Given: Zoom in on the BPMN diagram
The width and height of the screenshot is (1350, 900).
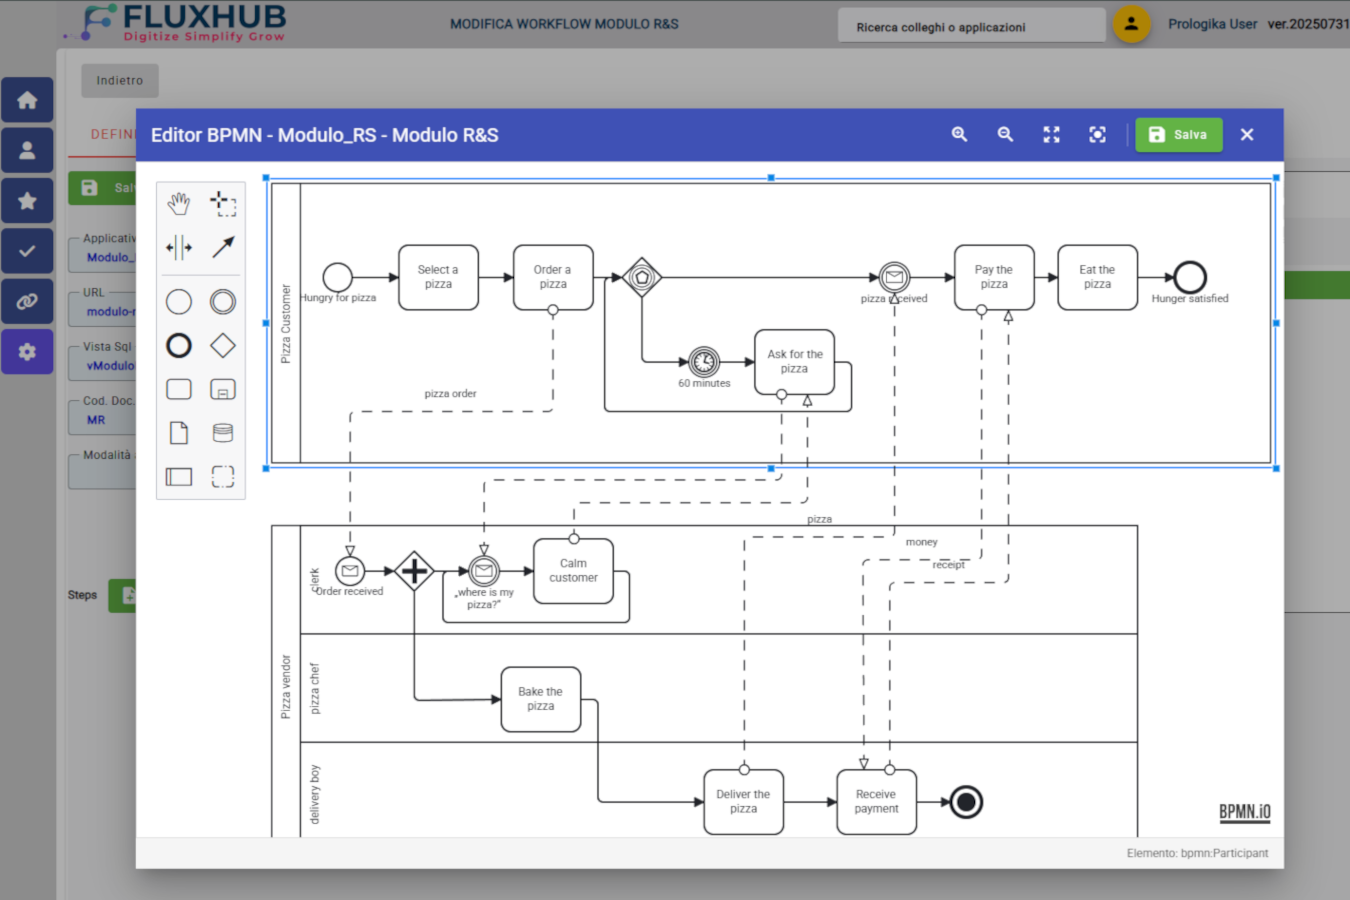Looking at the screenshot, I should pyautogui.click(x=959, y=134).
